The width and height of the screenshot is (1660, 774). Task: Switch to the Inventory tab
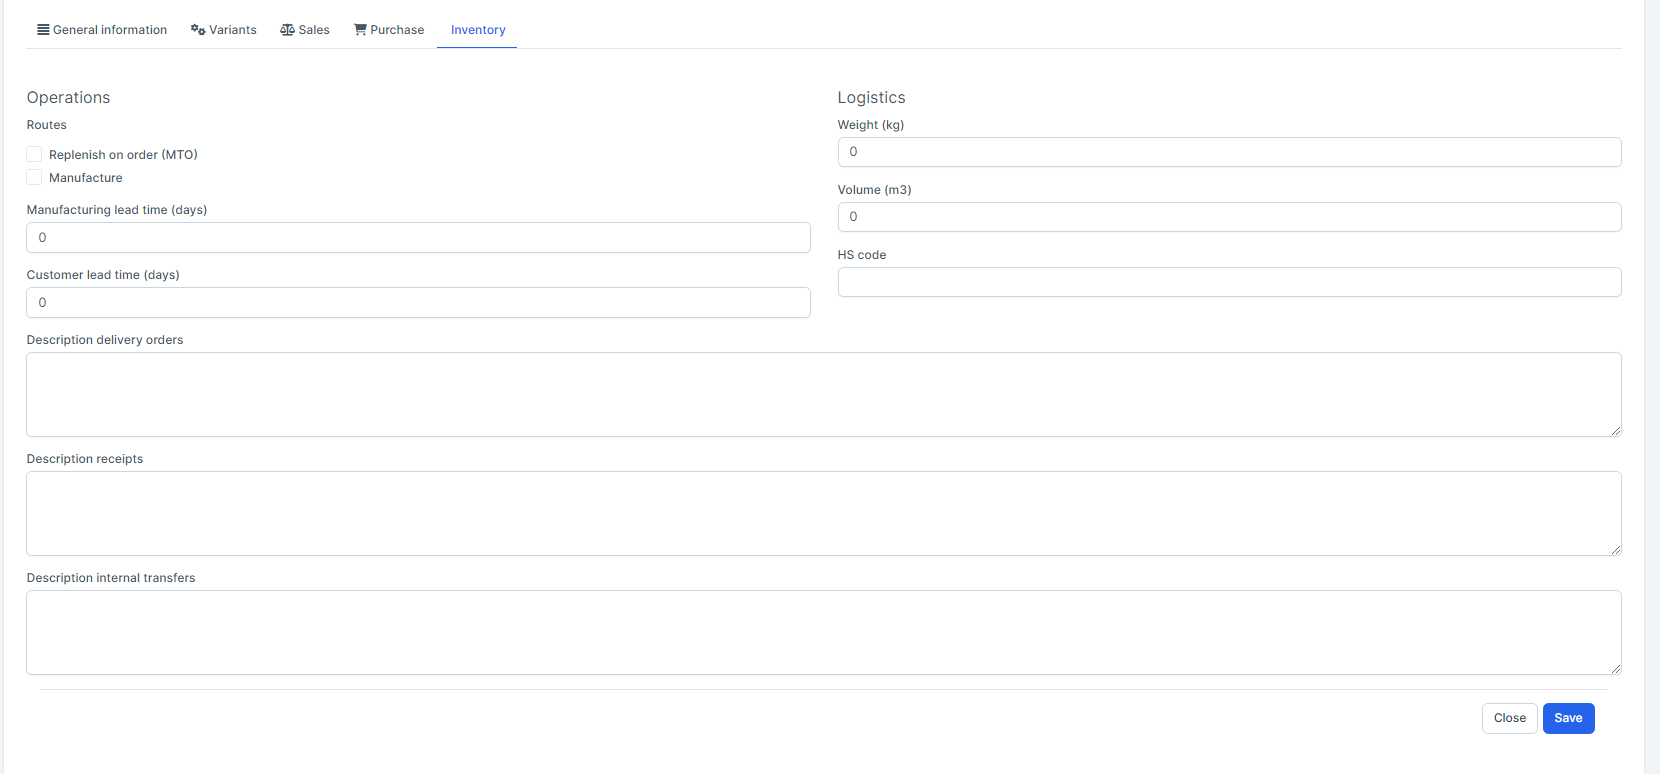477,30
